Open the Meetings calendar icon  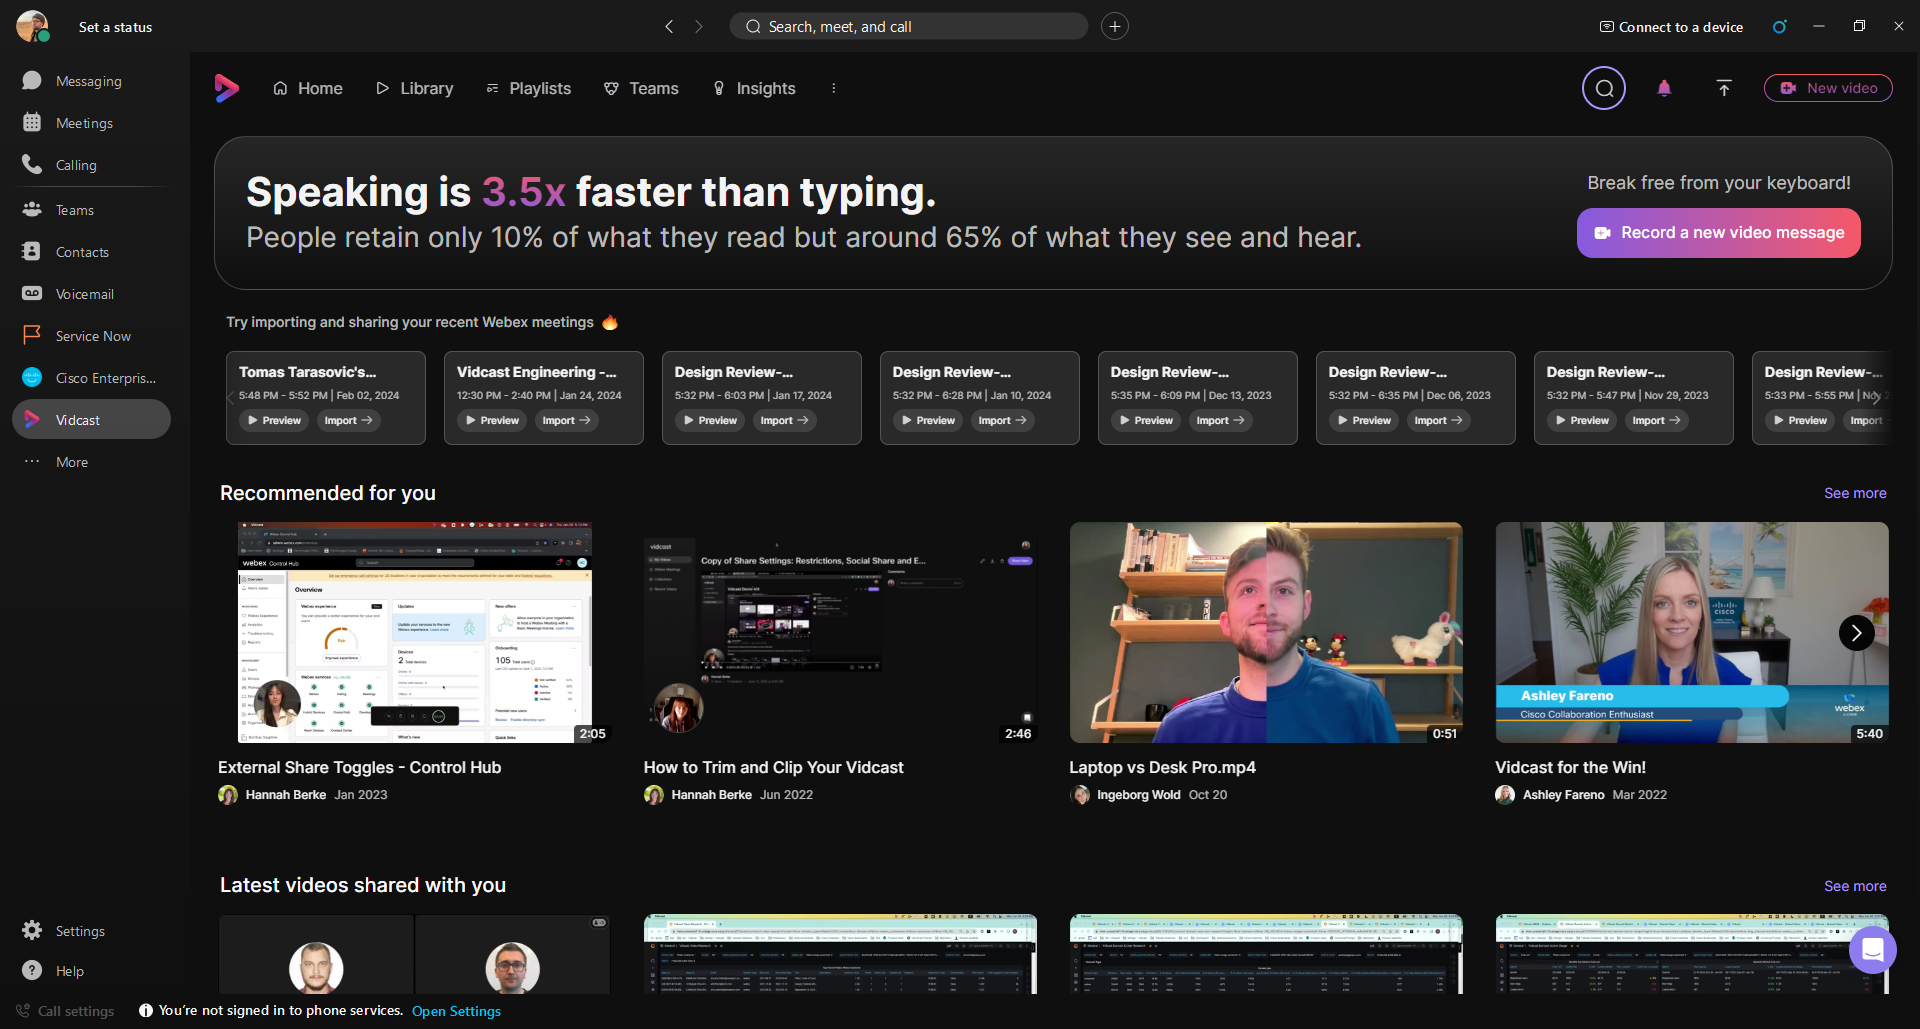32,122
